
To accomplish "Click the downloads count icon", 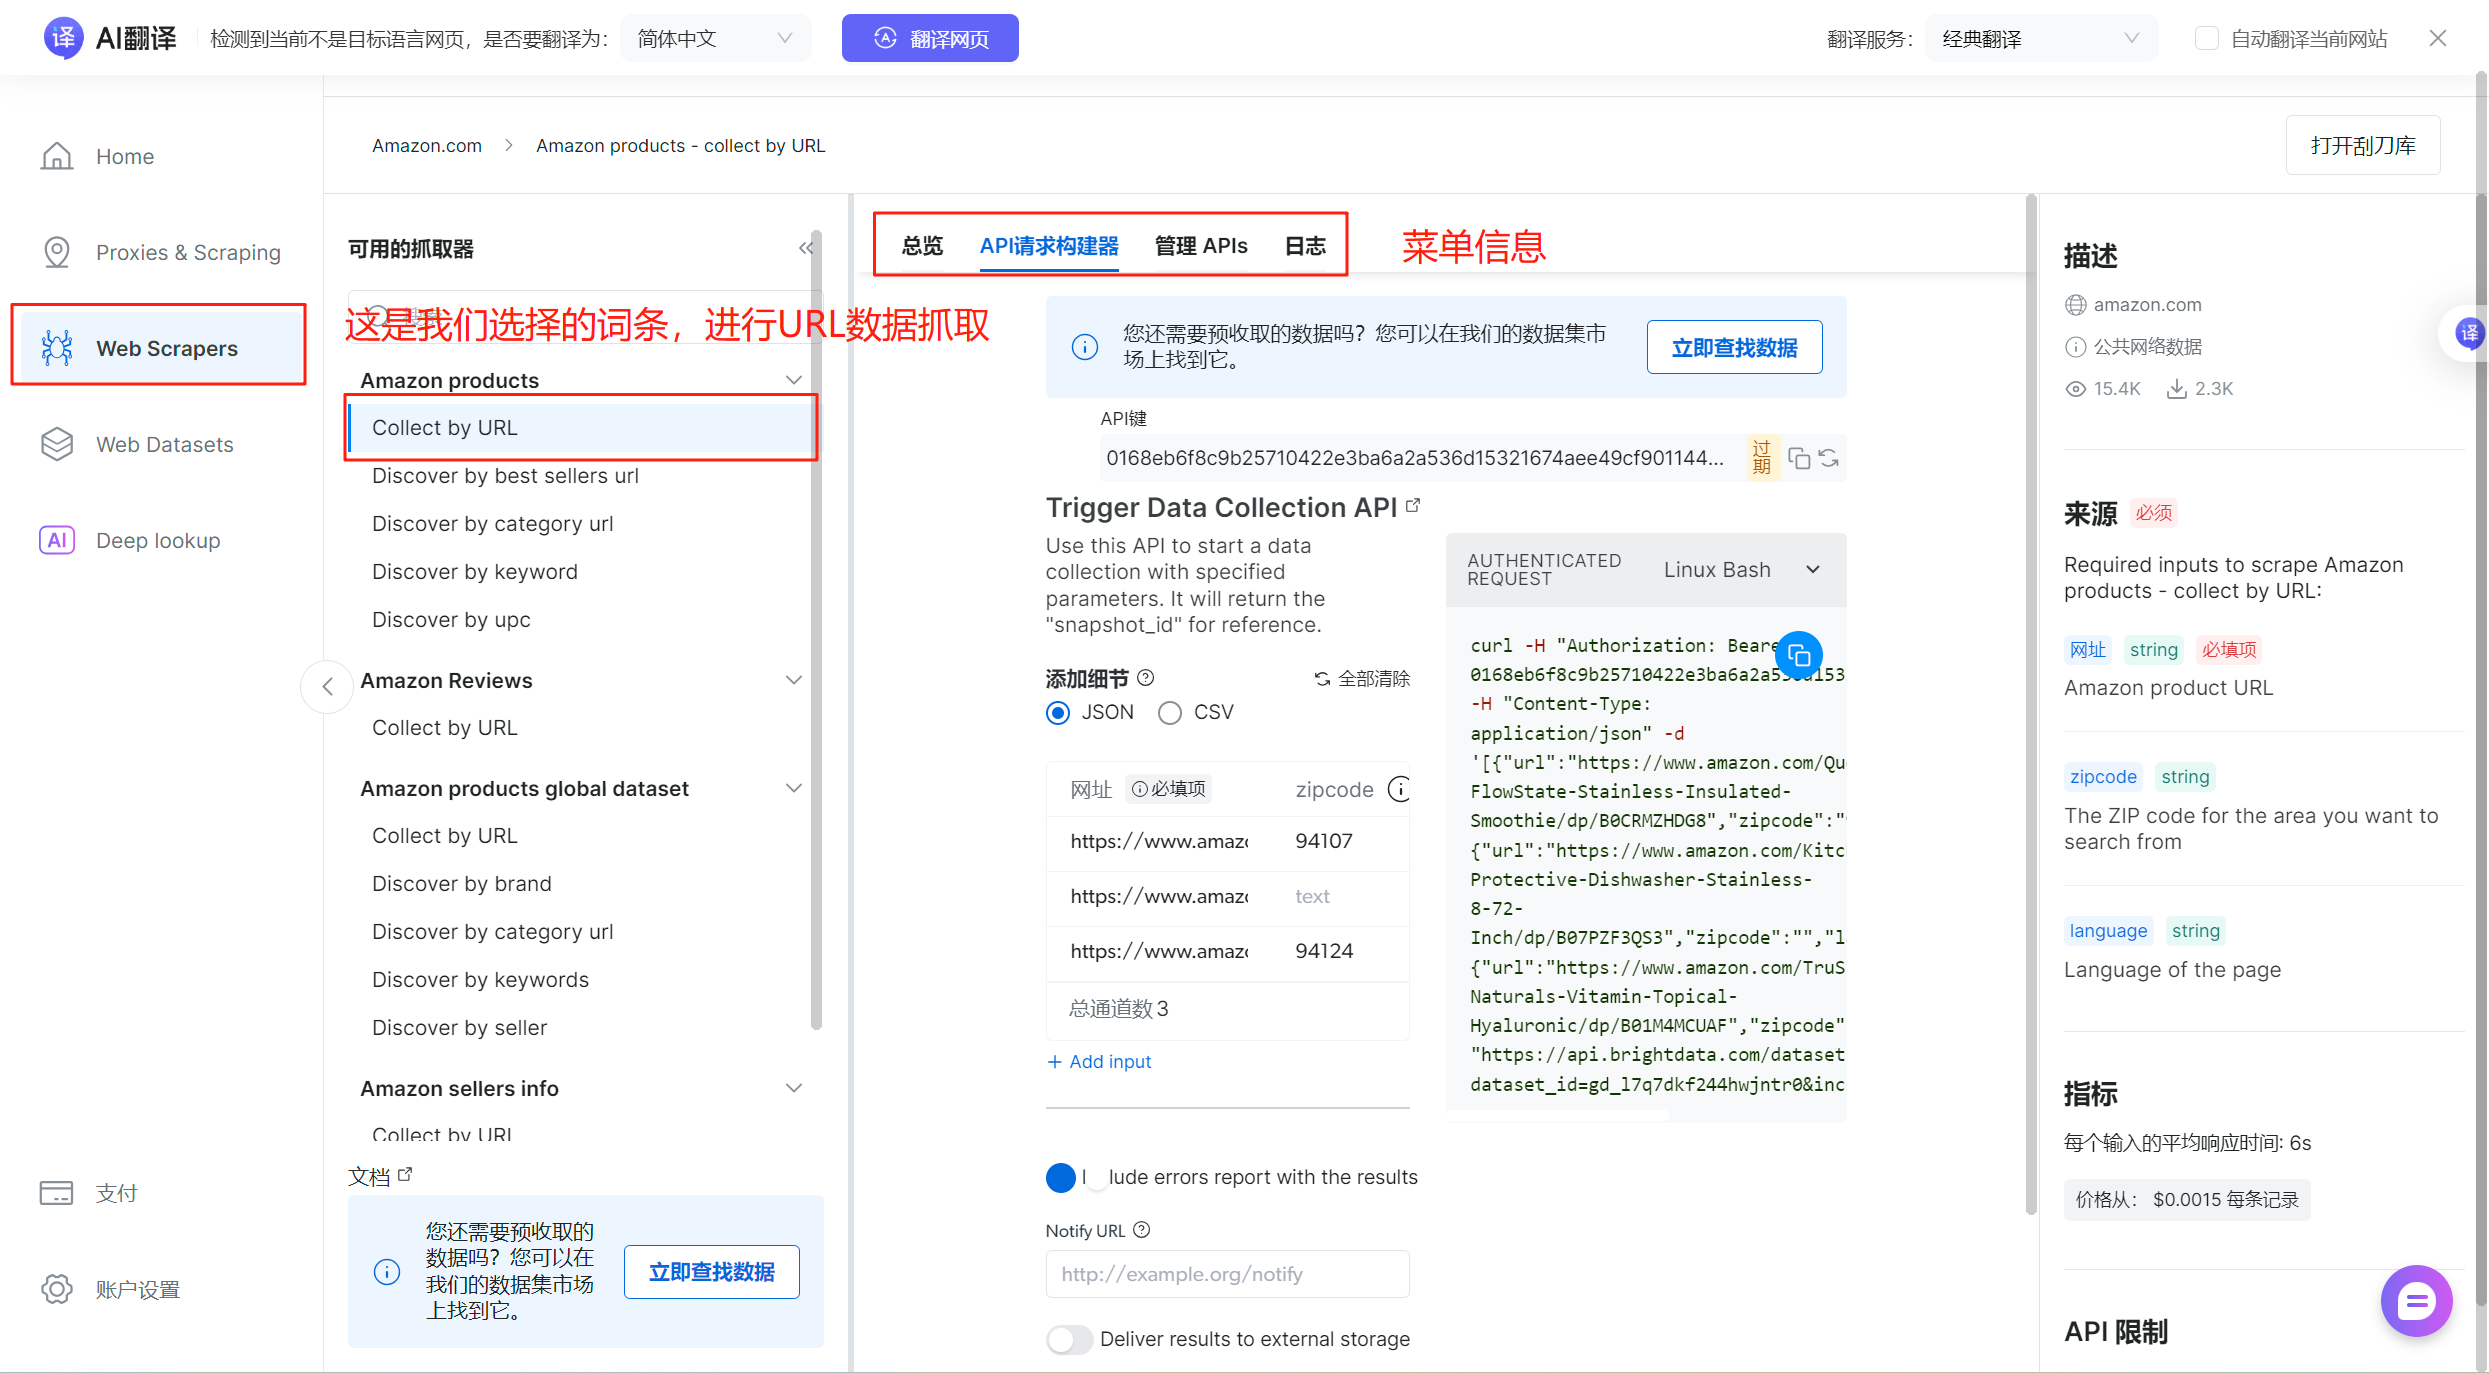I will coord(2176,389).
